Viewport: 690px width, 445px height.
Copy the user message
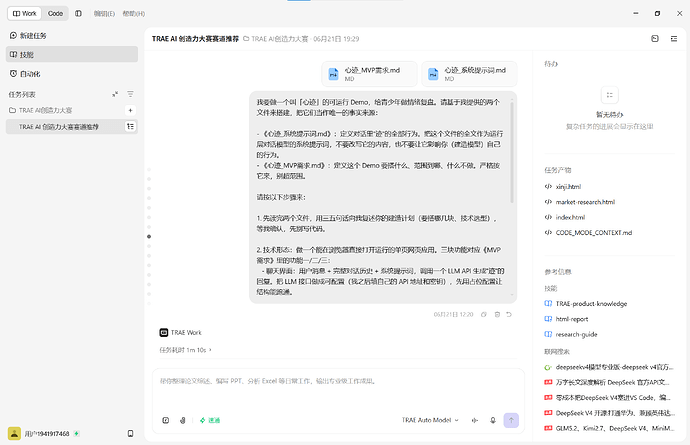pyautogui.click(x=484, y=315)
